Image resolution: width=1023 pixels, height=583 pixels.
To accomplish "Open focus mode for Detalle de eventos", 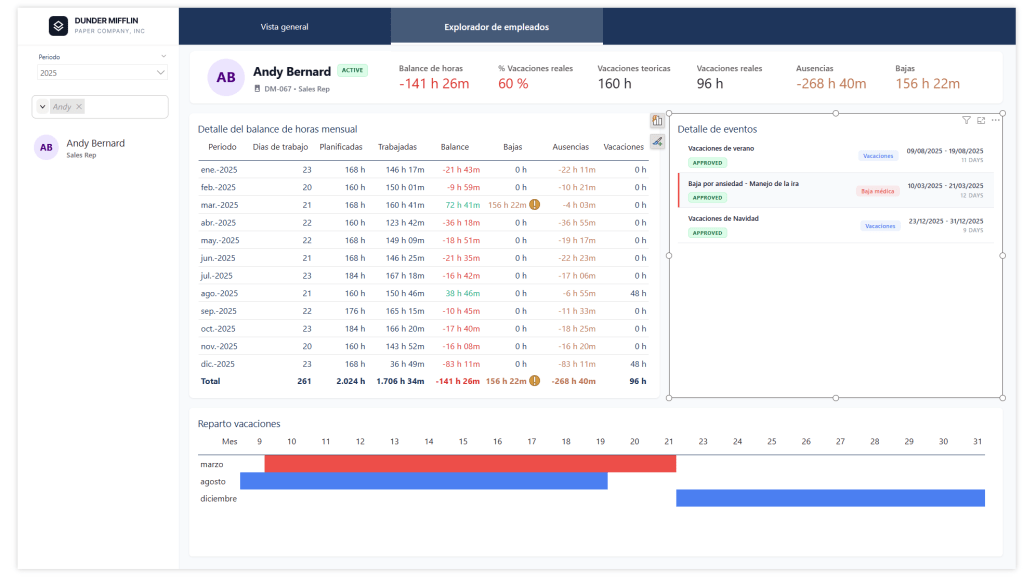I will 981,120.
